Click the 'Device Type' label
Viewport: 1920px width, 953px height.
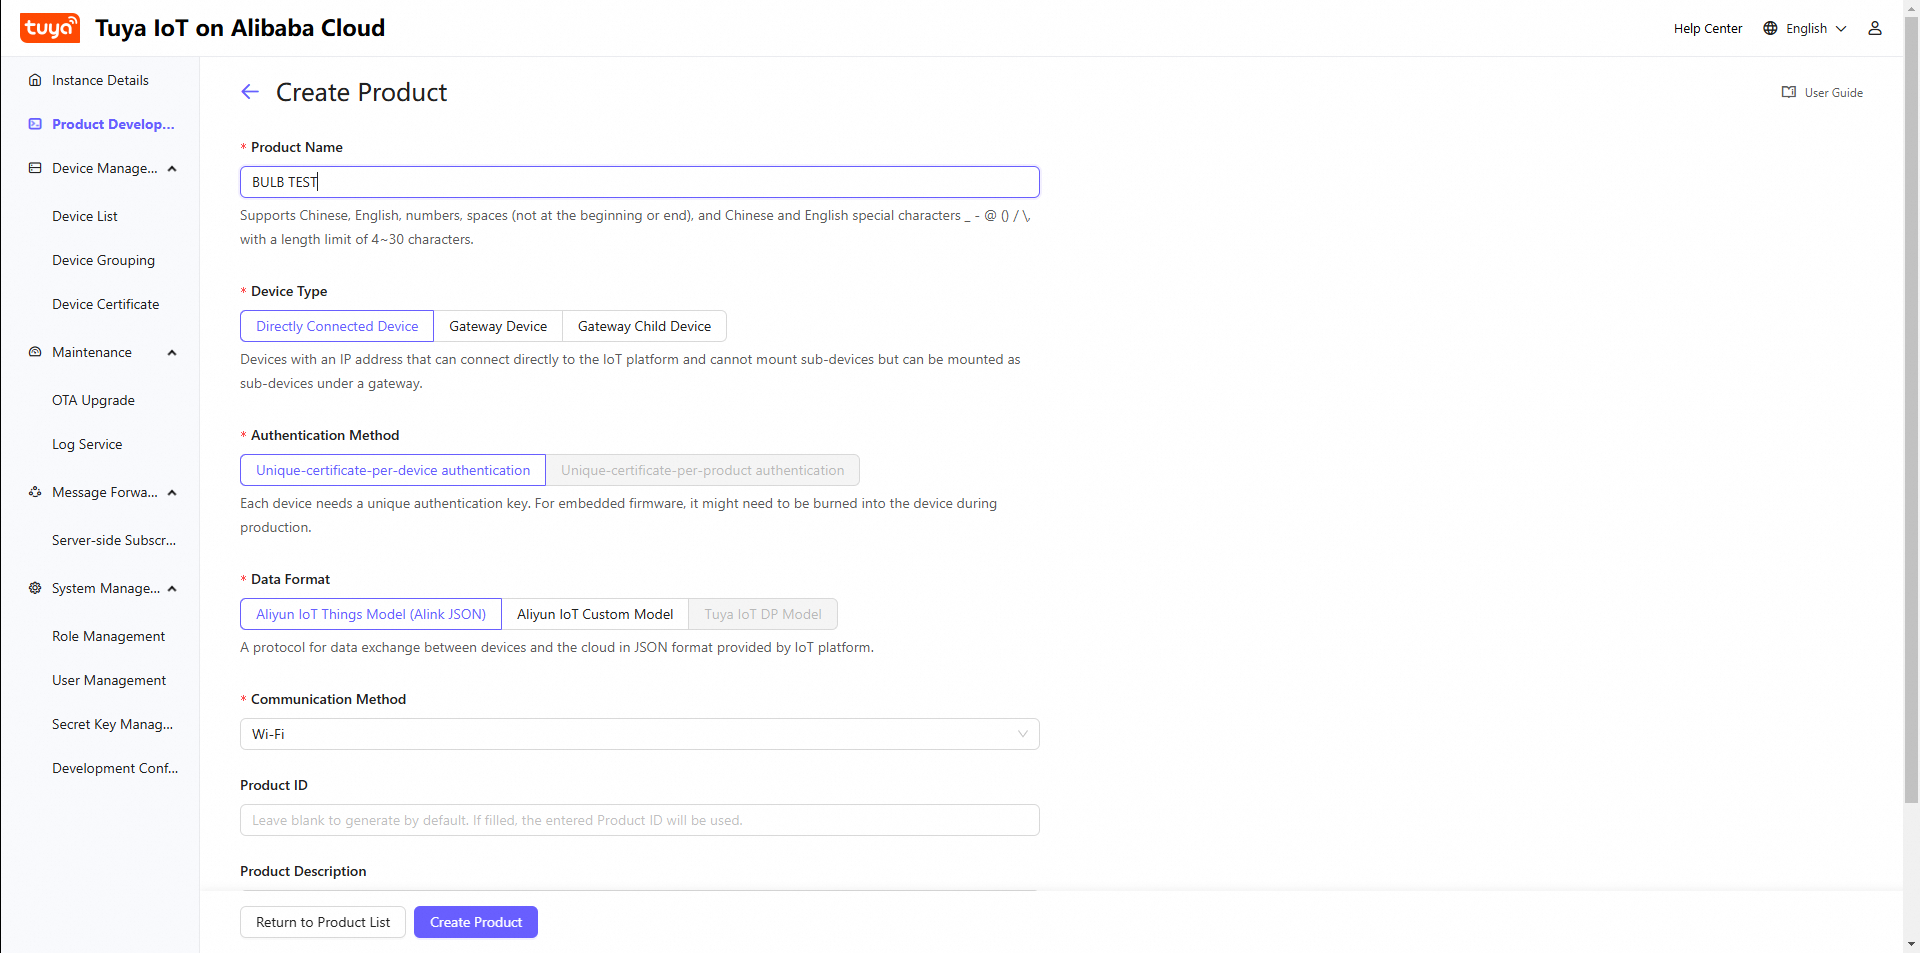click(x=289, y=291)
